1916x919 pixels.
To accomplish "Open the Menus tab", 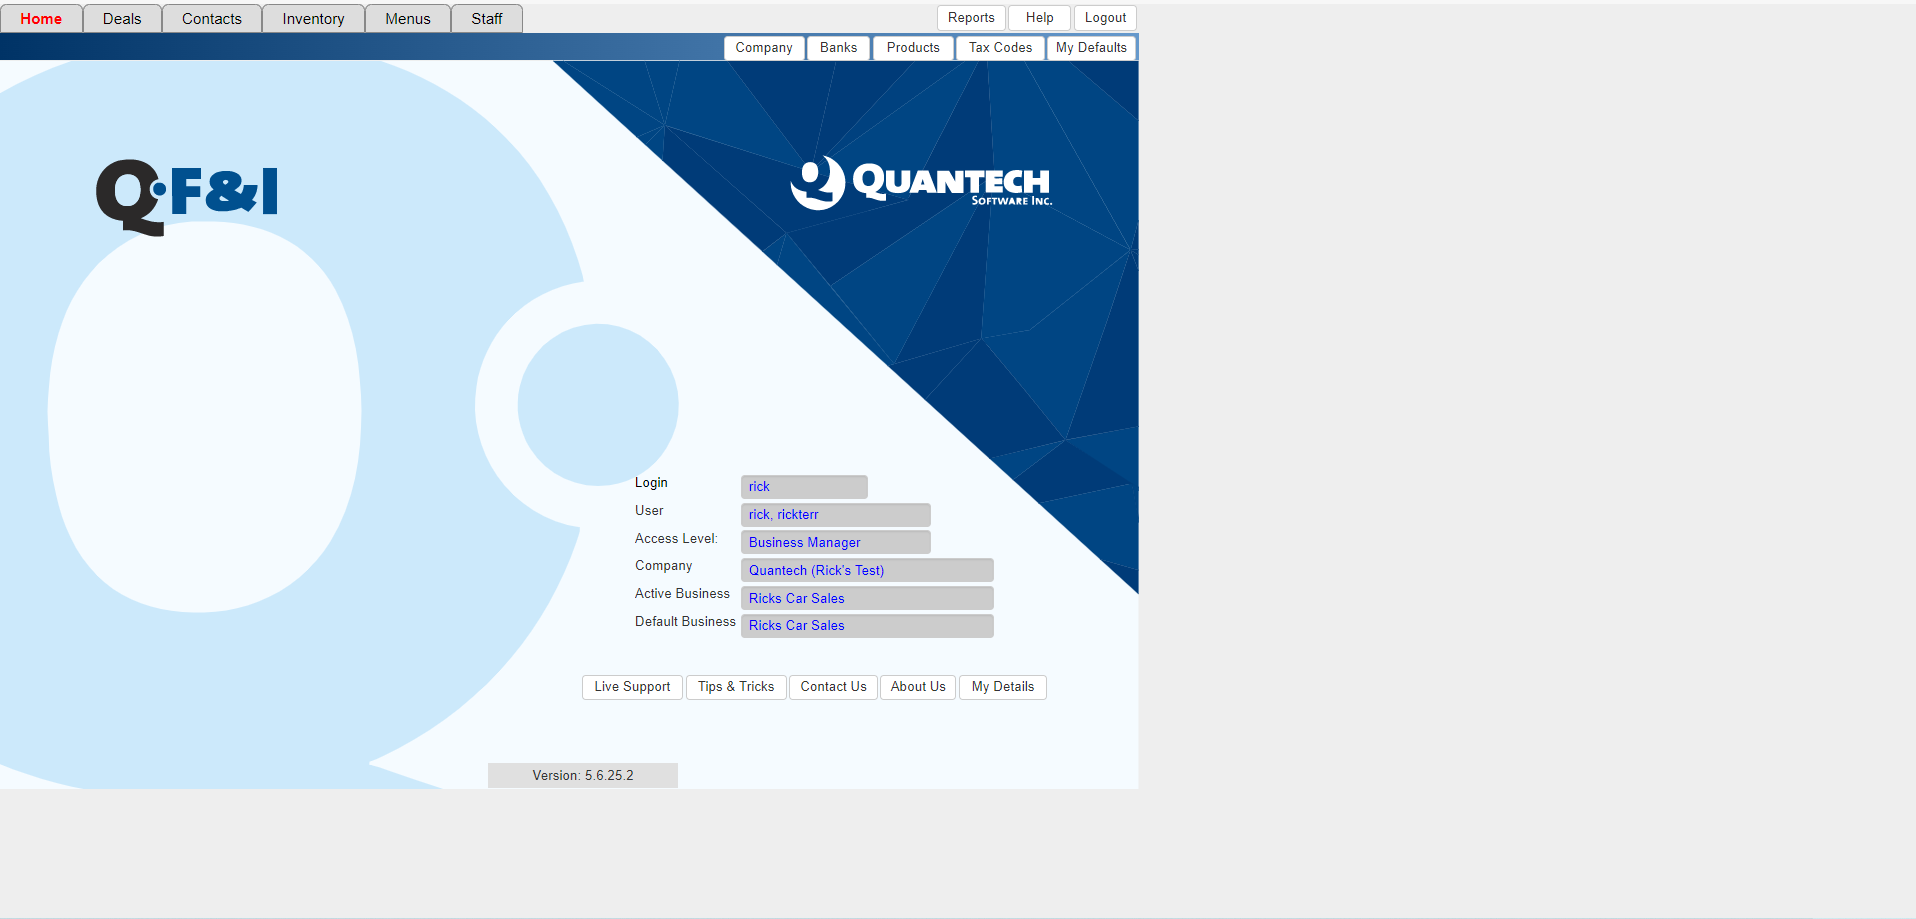I will 407,18.
